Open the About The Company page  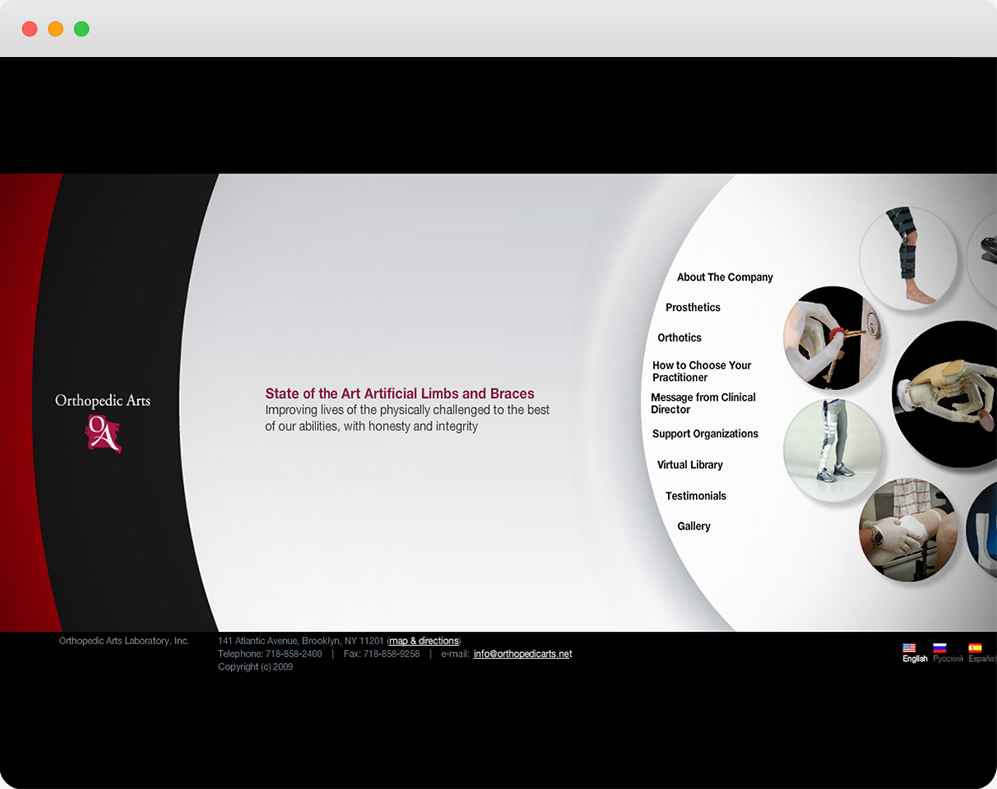pos(724,277)
